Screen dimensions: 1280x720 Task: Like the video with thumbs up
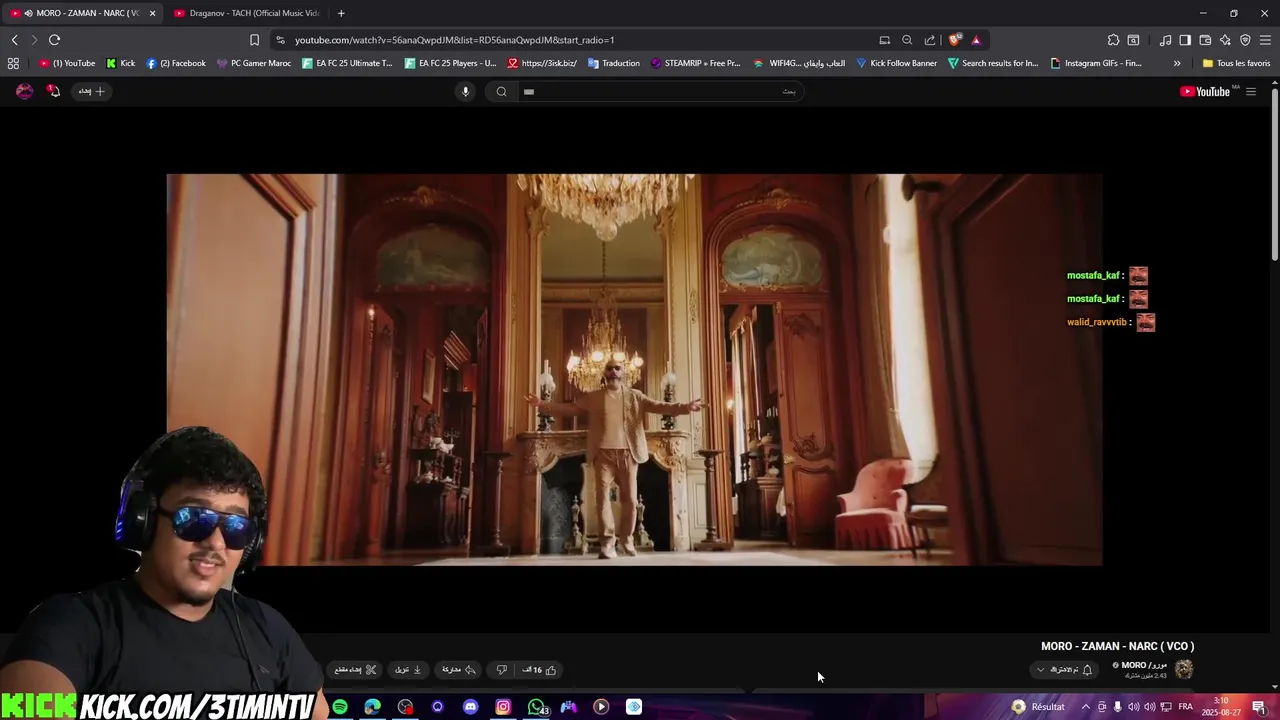540,670
